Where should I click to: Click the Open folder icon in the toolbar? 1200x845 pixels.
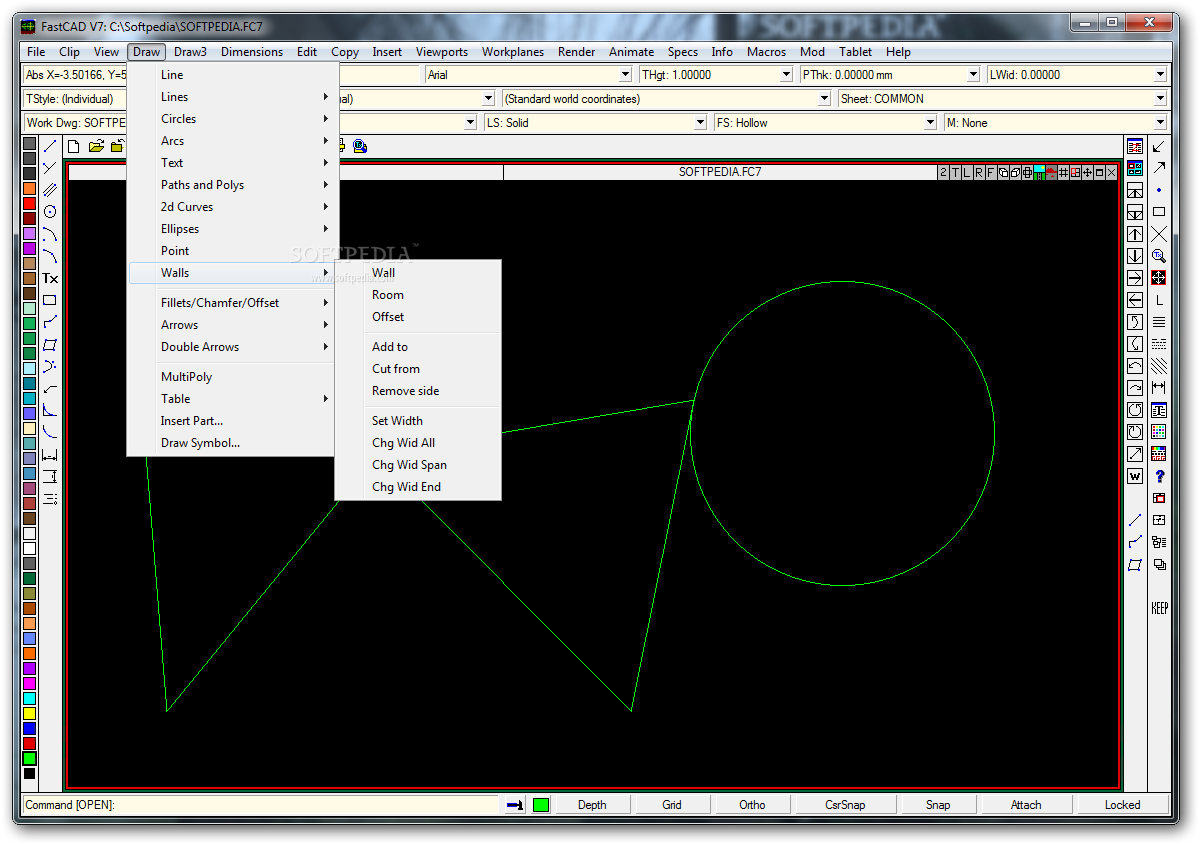tap(96, 146)
